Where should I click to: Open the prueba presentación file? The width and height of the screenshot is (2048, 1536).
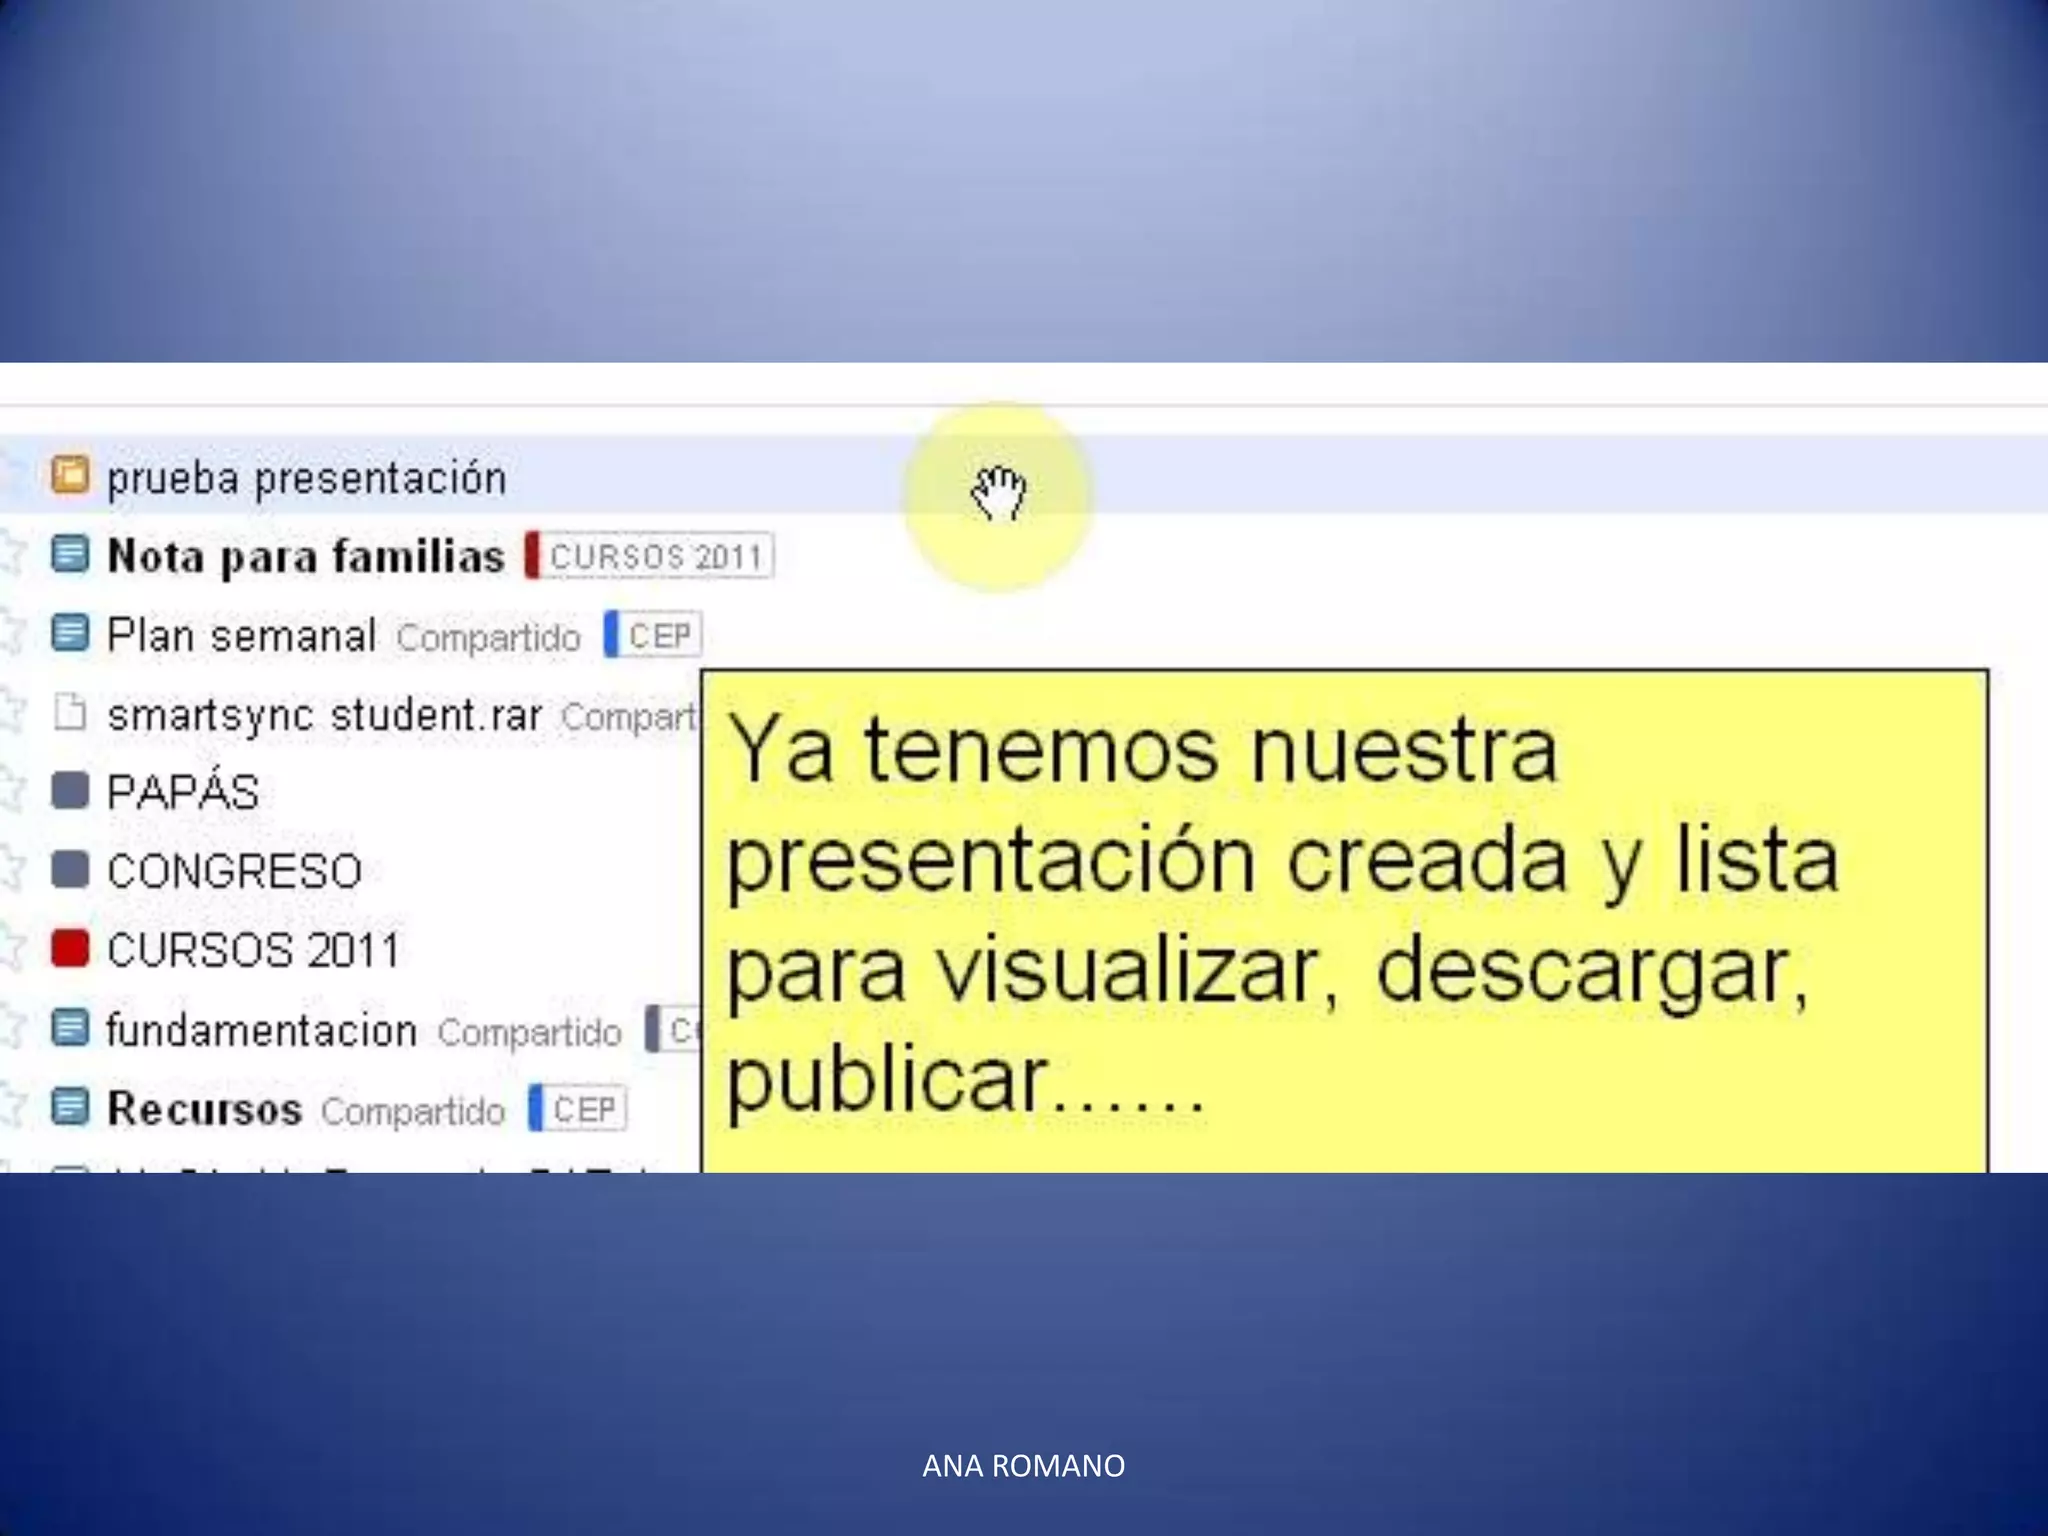[306, 478]
